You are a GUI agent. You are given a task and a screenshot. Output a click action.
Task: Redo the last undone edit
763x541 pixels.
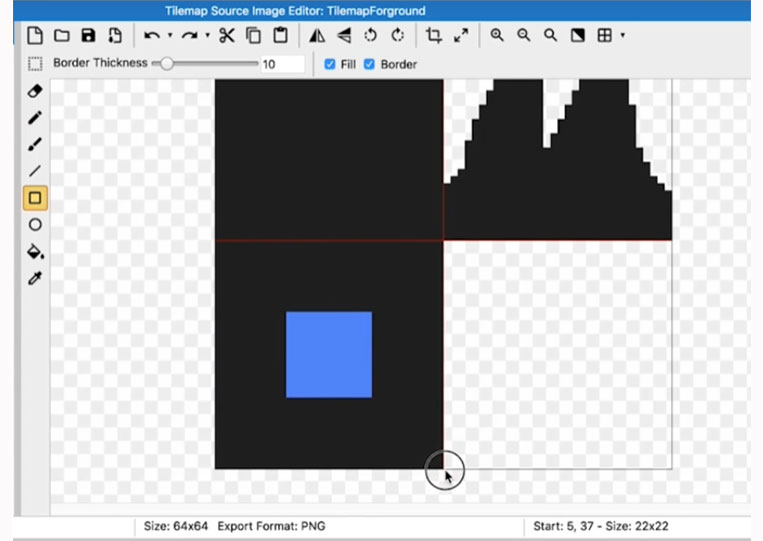189,36
